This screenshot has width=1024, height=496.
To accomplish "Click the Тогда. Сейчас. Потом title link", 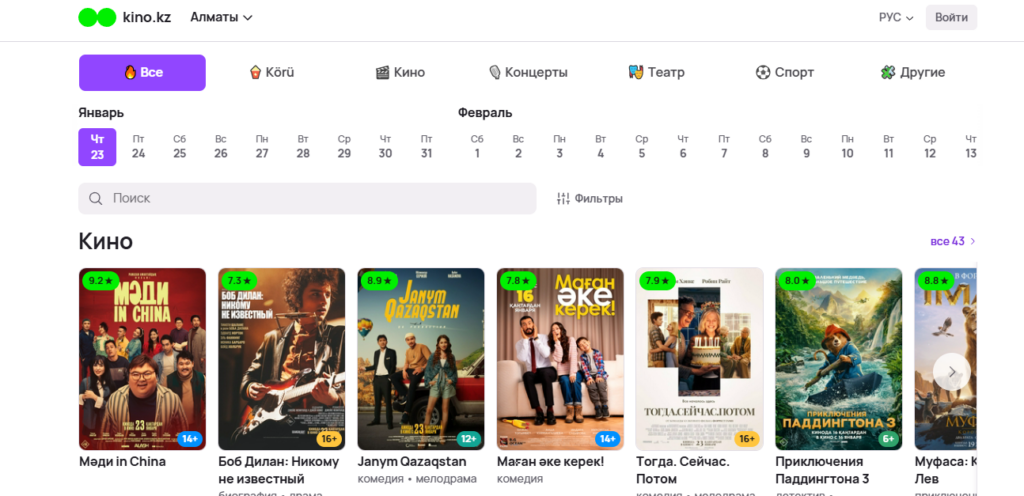I will point(683,470).
